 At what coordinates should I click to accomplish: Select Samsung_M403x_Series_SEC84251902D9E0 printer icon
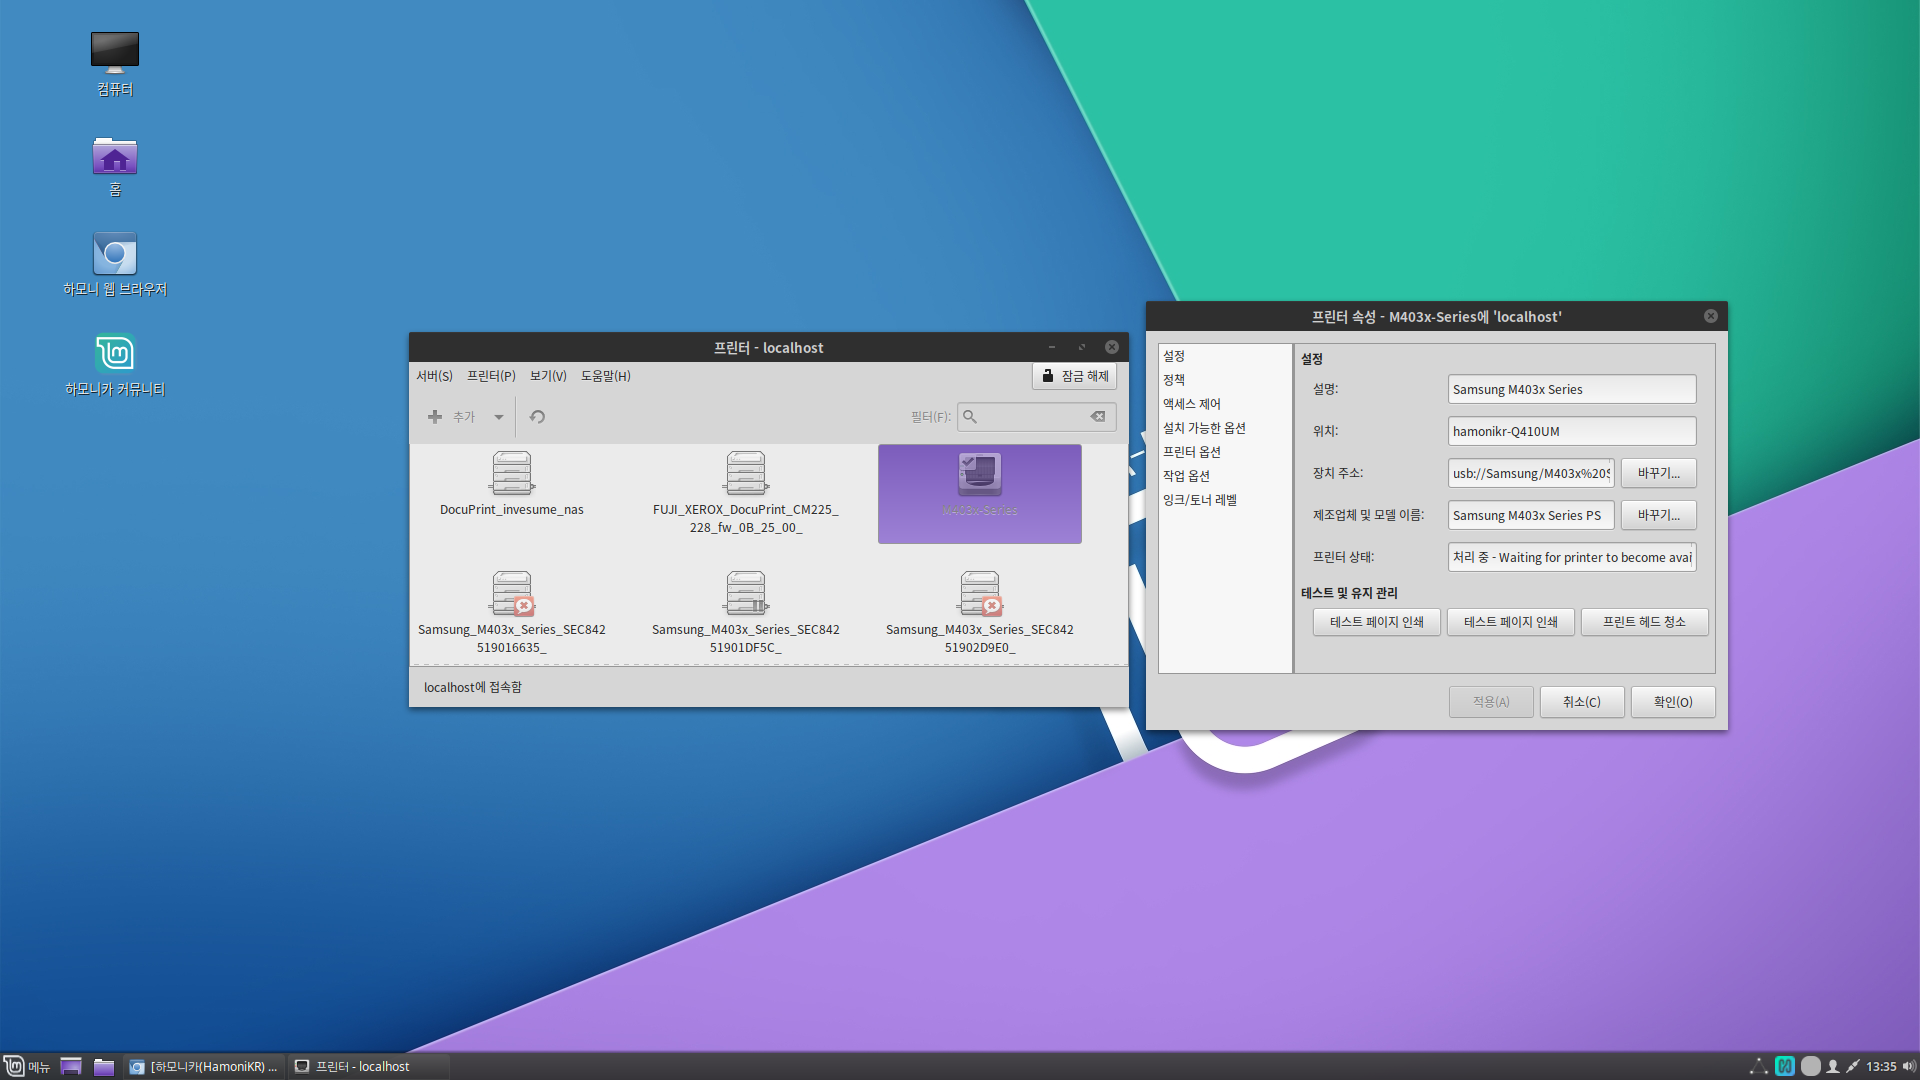[x=980, y=594]
